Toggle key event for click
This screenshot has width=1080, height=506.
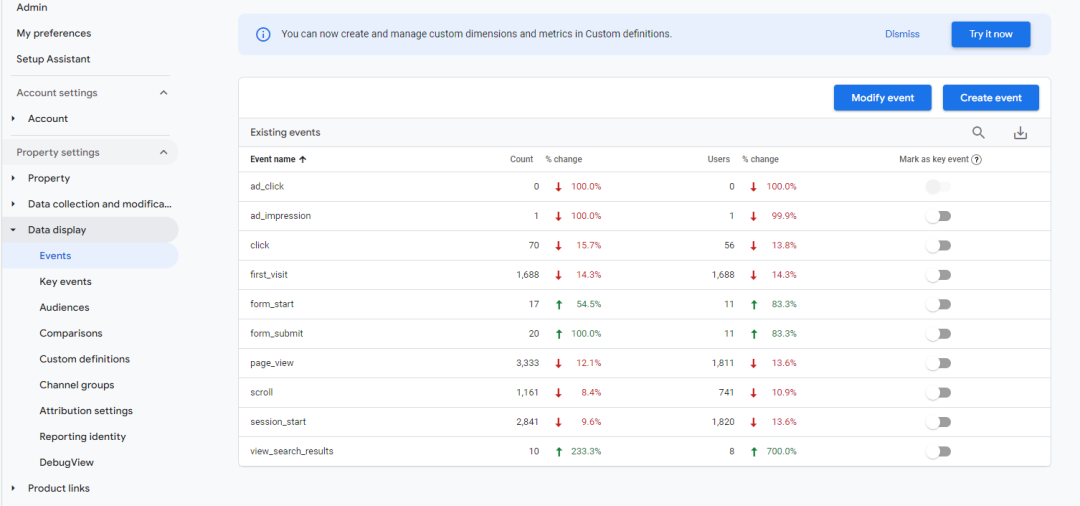click(938, 246)
